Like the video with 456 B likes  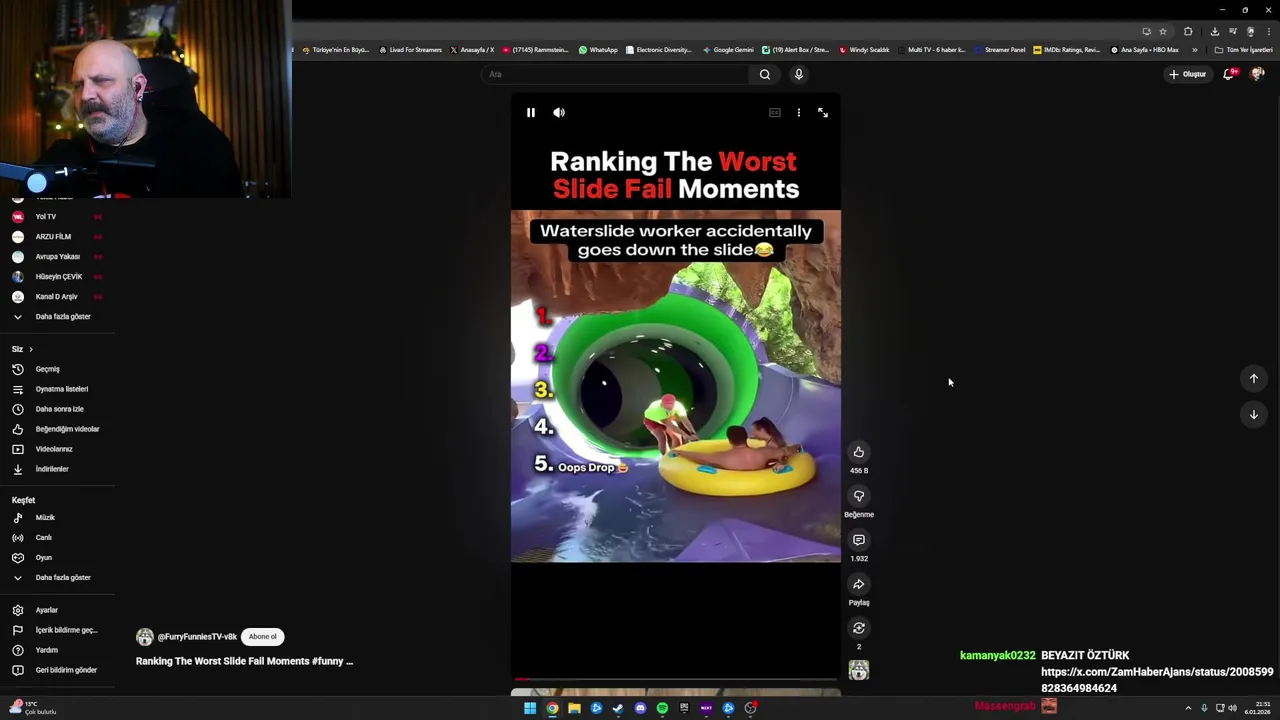[859, 452]
